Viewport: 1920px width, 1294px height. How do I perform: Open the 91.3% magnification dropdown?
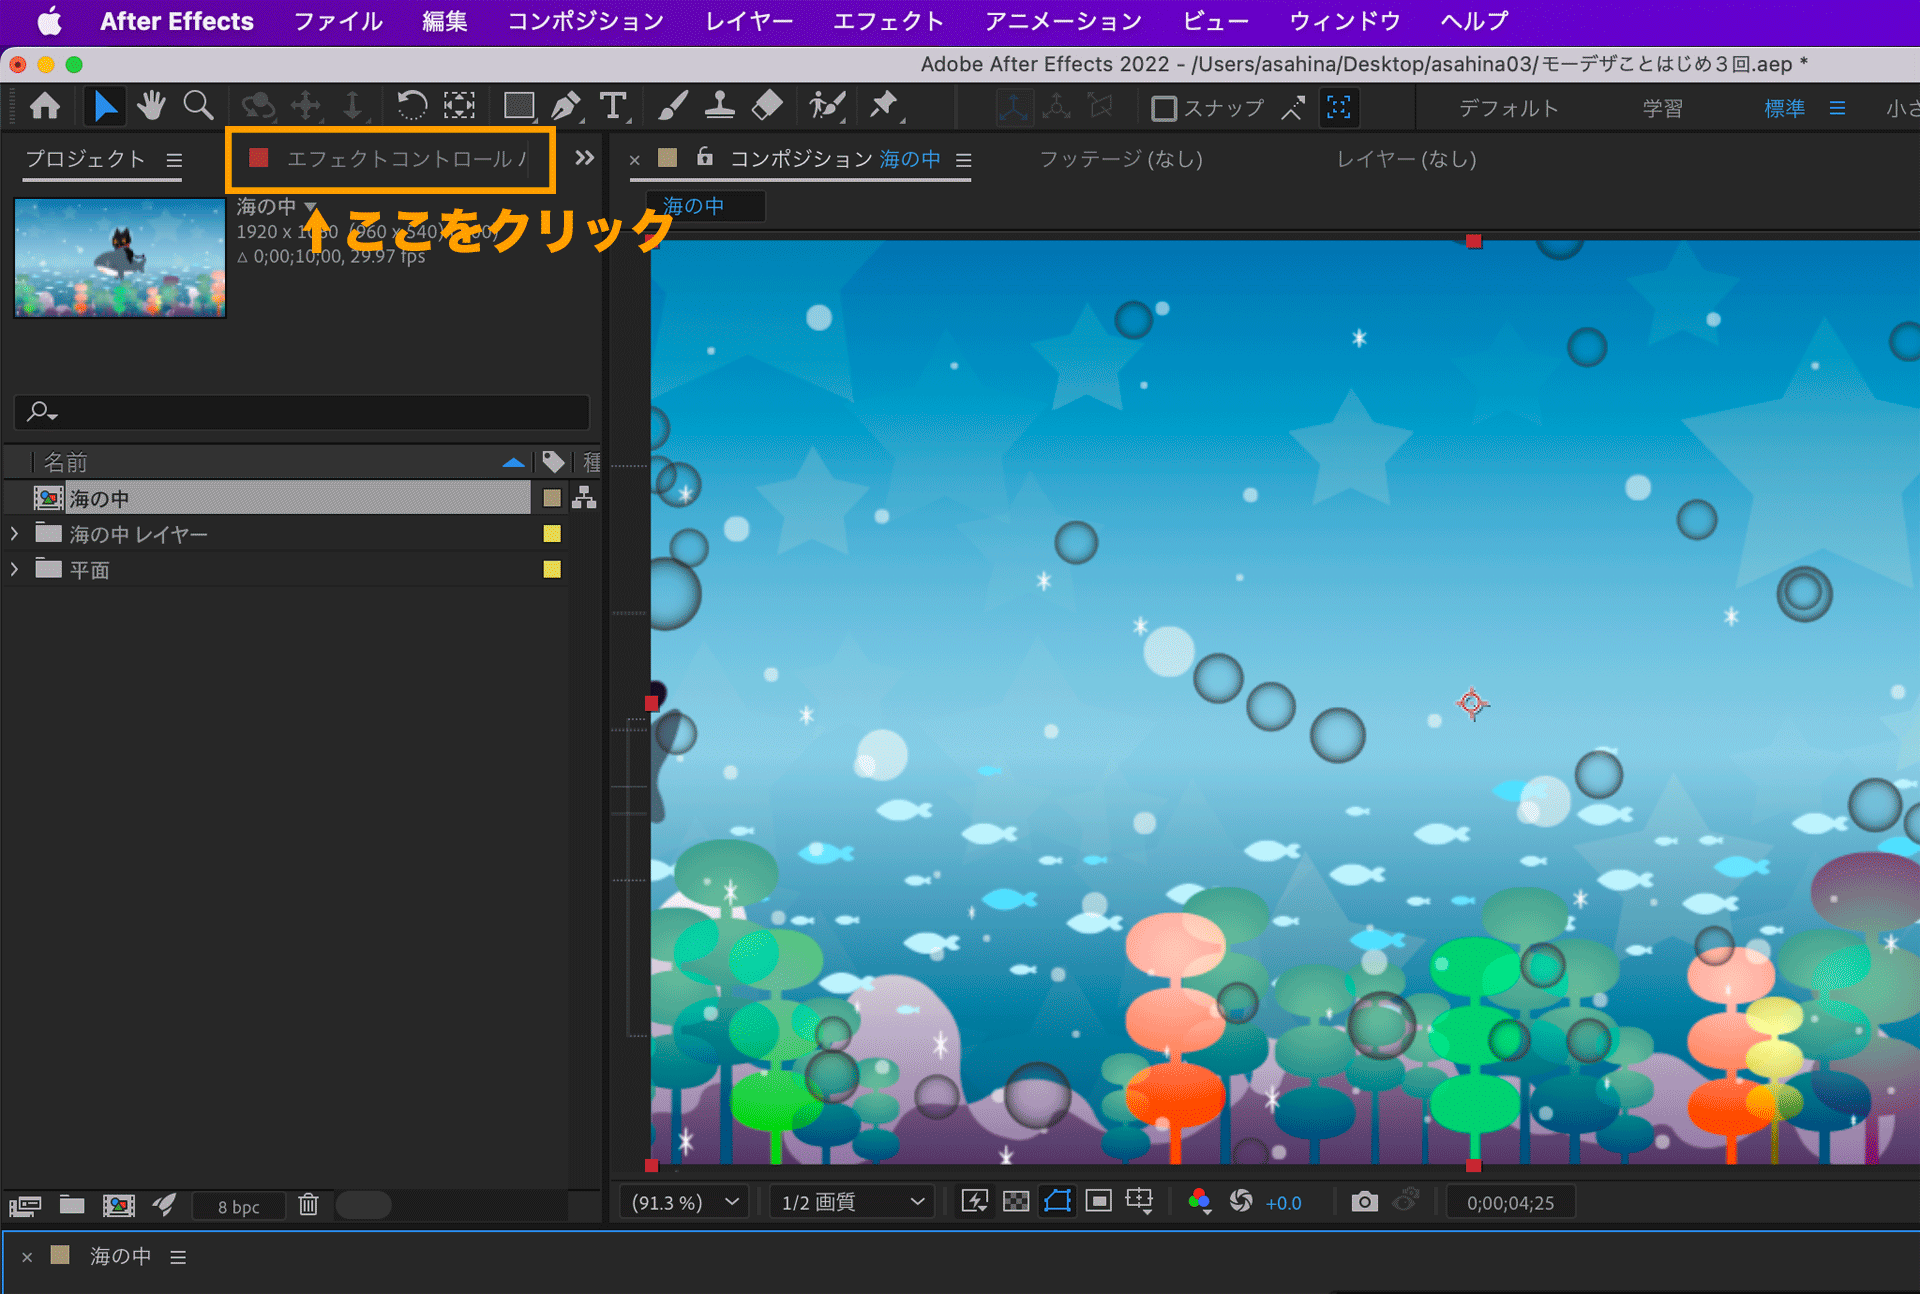pos(686,1202)
